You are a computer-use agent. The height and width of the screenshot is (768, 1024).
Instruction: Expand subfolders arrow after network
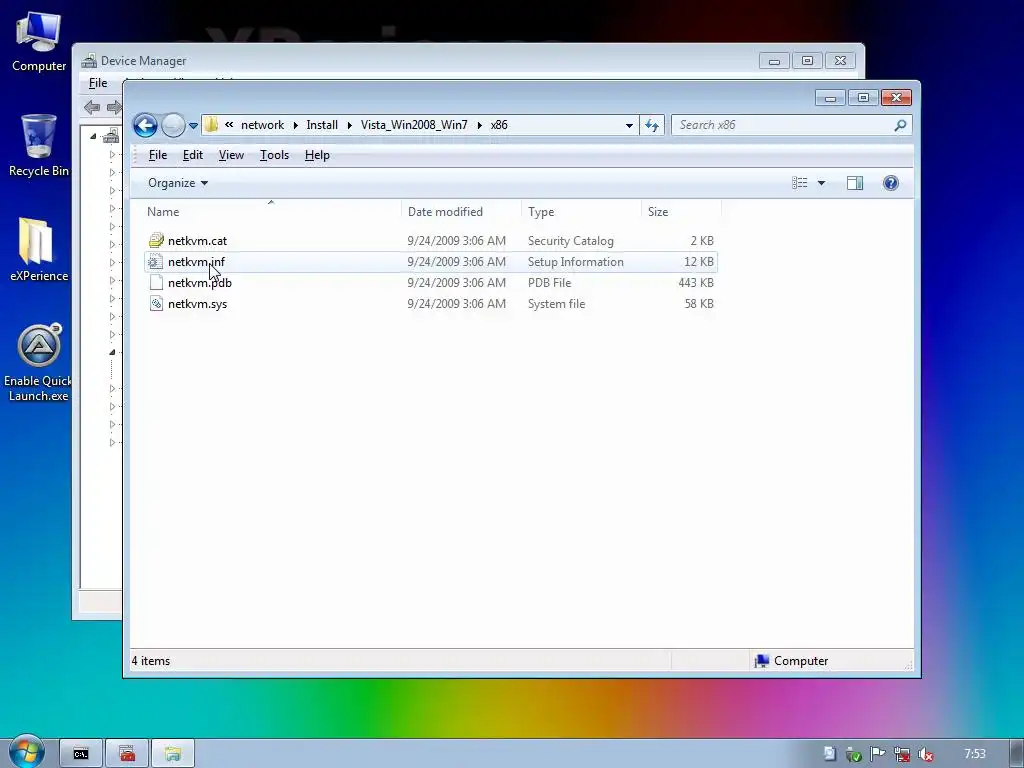coord(295,125)
